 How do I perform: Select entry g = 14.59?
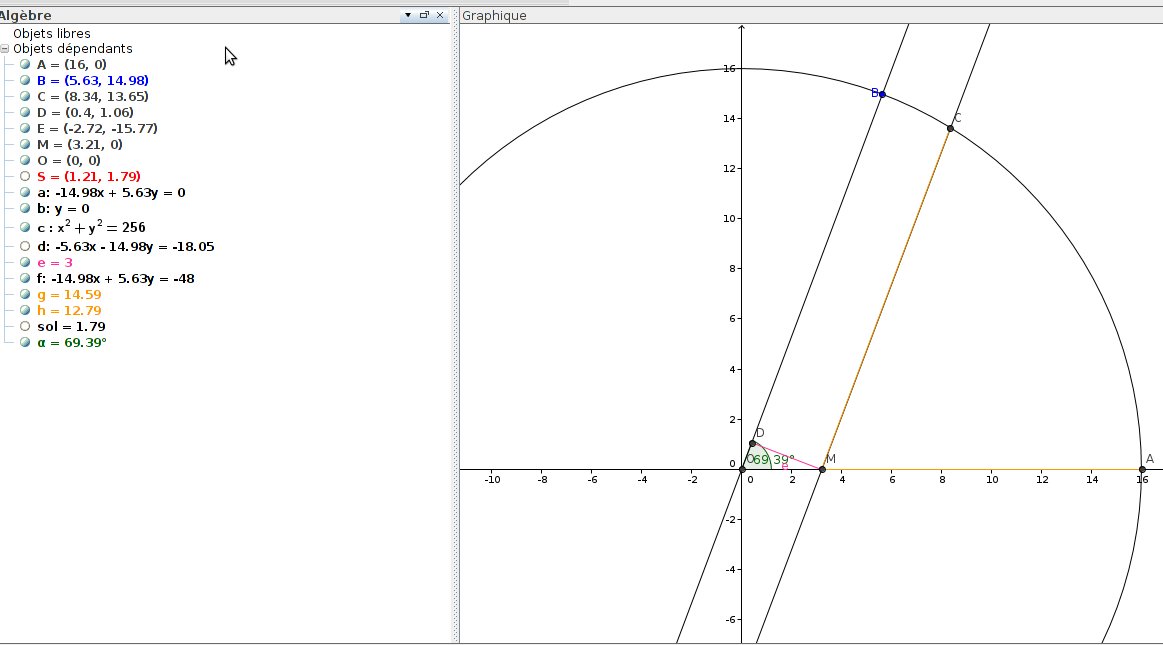[69, 294]
